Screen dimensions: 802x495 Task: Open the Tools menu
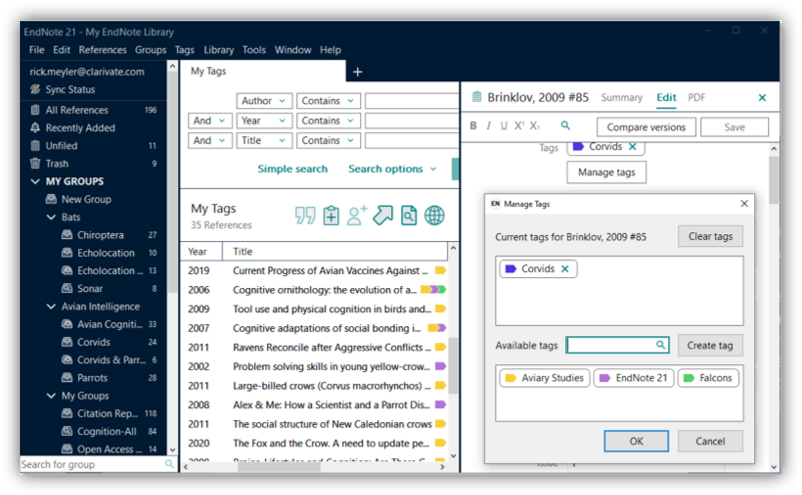tap(254, 50)
